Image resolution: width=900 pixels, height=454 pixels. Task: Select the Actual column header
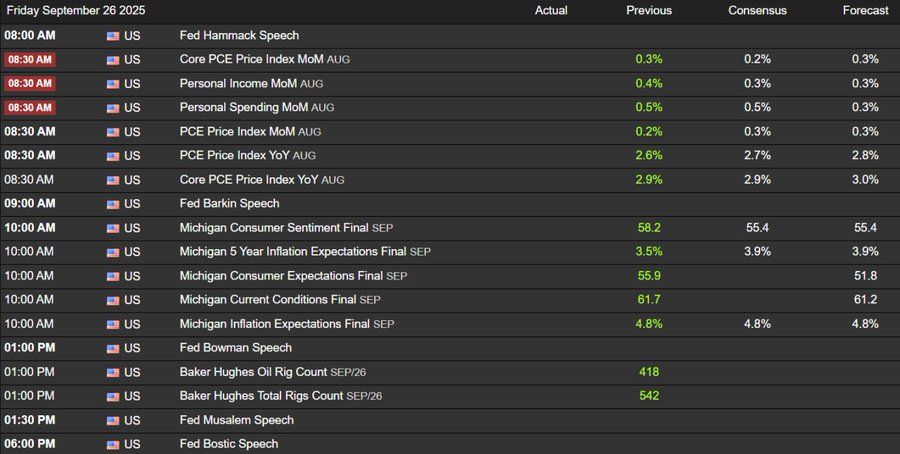(x=551, y=10)
